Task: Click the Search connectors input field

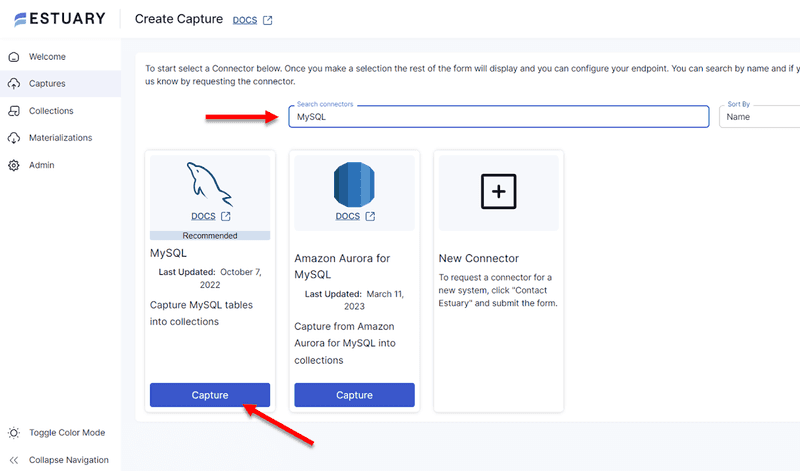Action: pos(498,117)
